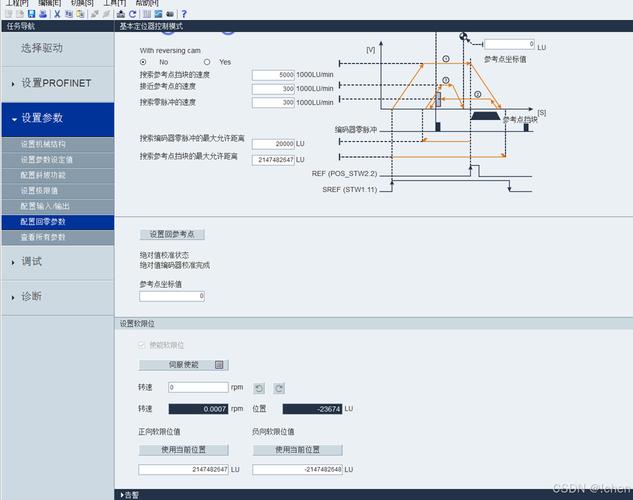Screen dimensions: 633x500
Task: Click the blue trace chart toolbar icon
Action: click(x=158, y=14)
